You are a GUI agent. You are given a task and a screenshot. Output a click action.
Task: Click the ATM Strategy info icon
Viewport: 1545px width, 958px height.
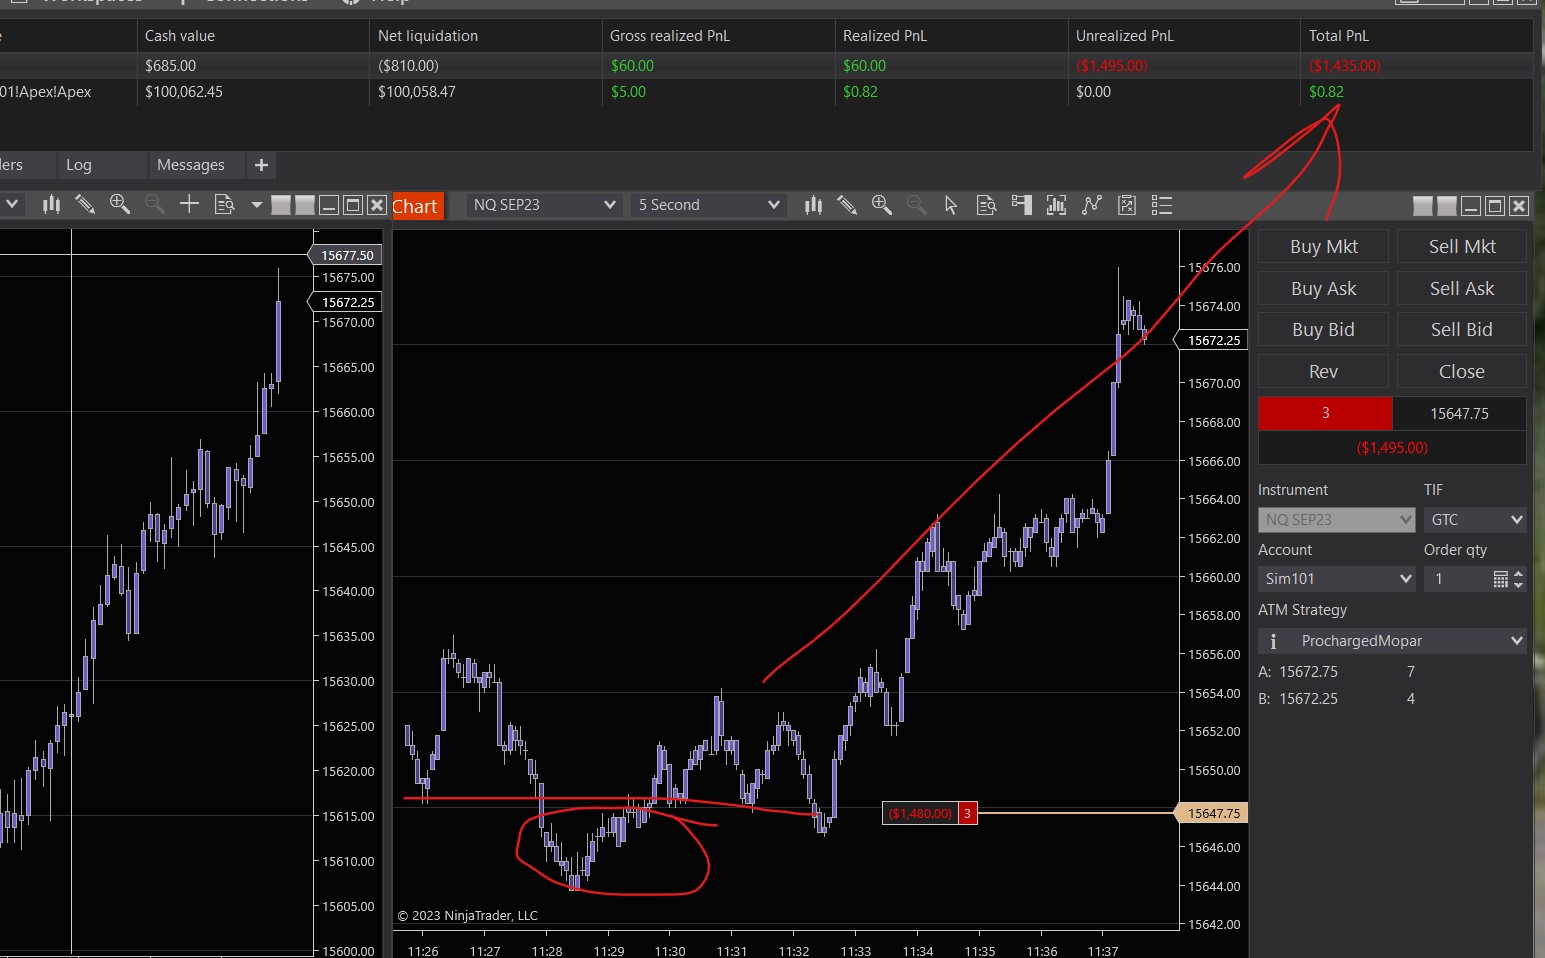point(1273,641)
